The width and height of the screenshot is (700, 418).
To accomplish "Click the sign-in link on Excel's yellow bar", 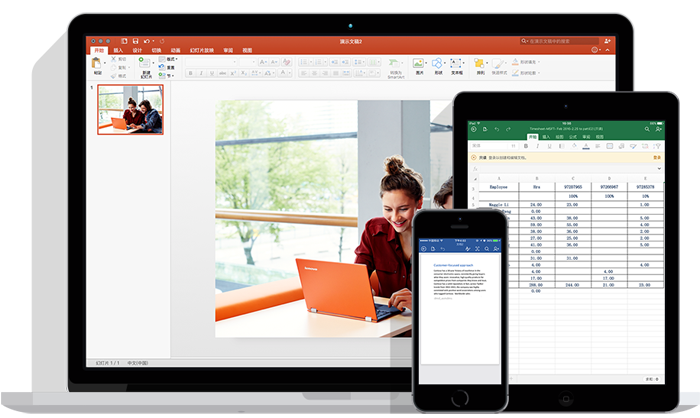I will click(x=656, y=158).
